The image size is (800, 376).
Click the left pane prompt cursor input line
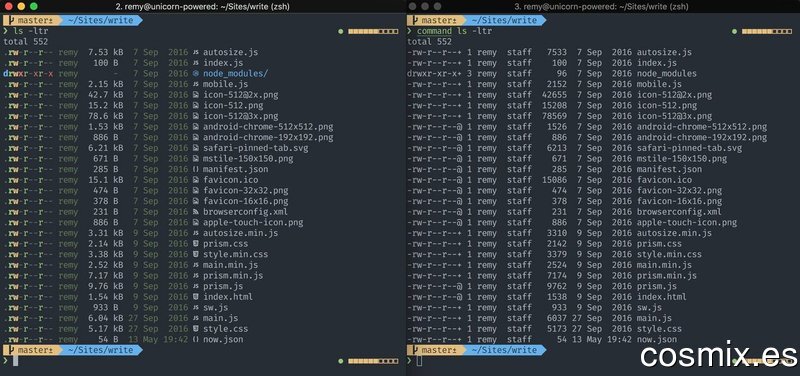15,361
